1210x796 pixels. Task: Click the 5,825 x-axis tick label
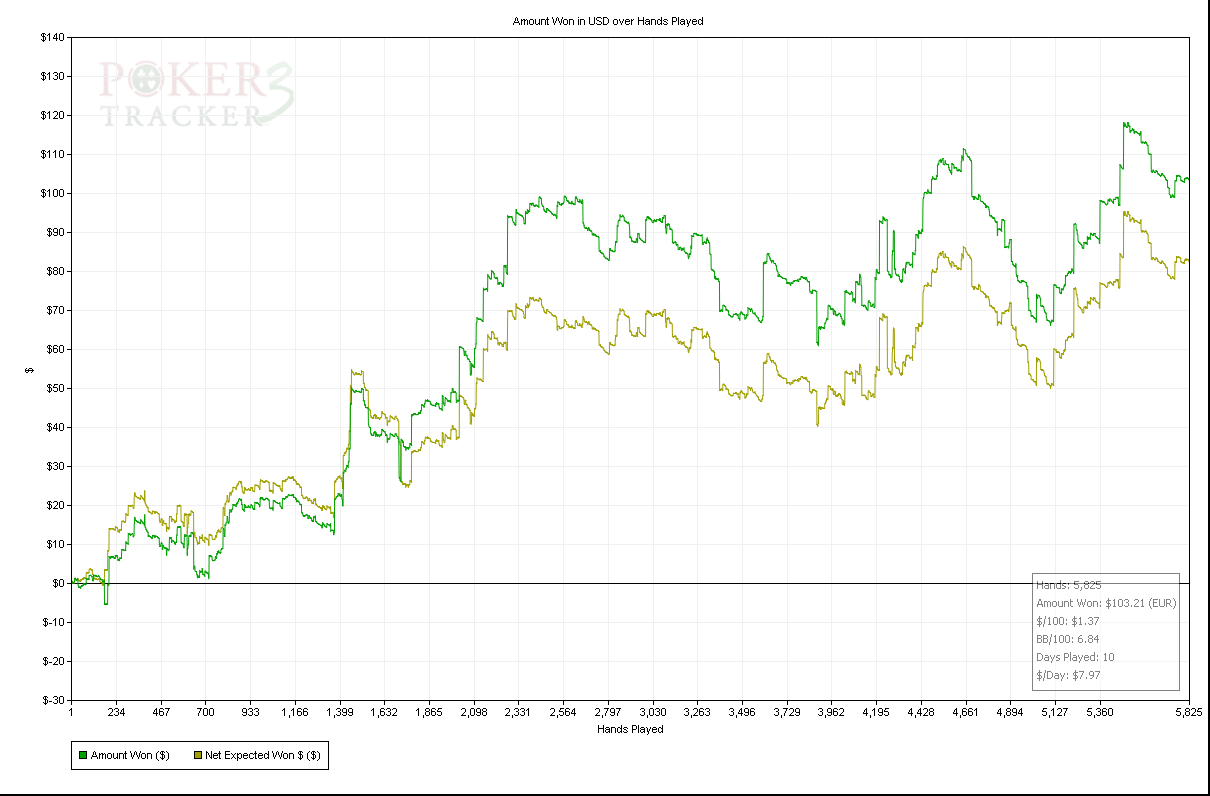coord(1188,713)
